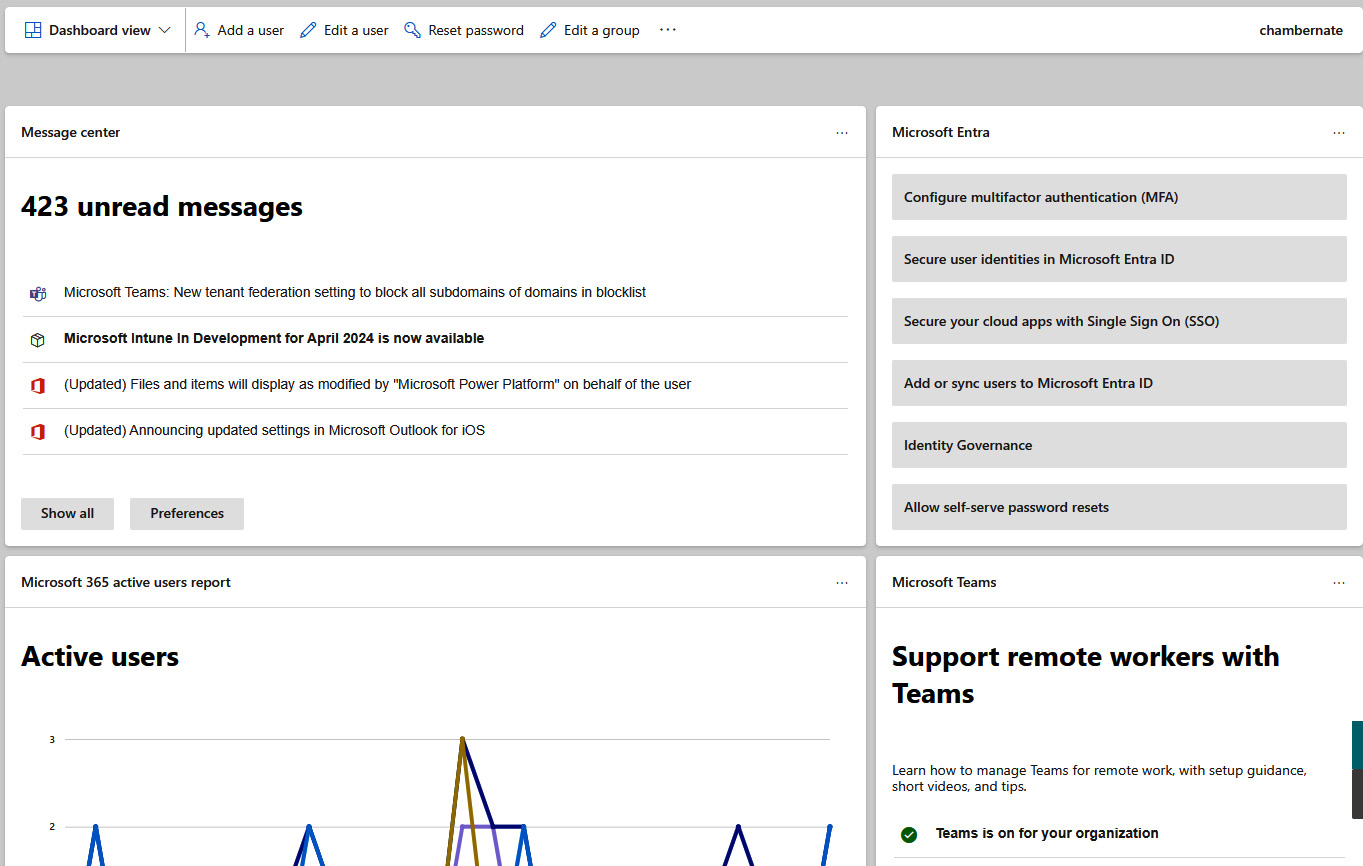Click the Show all button
1363x866 pixels.
[x=67, y=513]
